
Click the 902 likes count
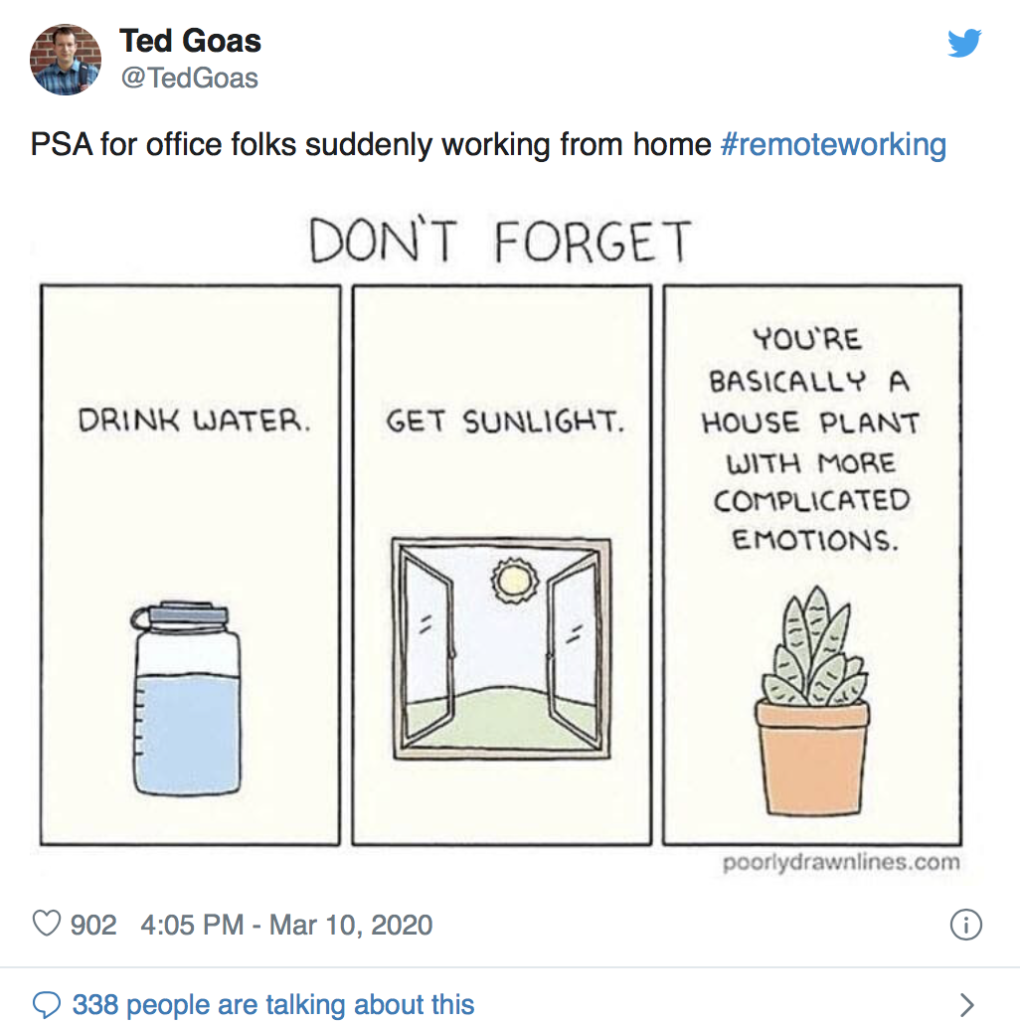coord(93,925)
